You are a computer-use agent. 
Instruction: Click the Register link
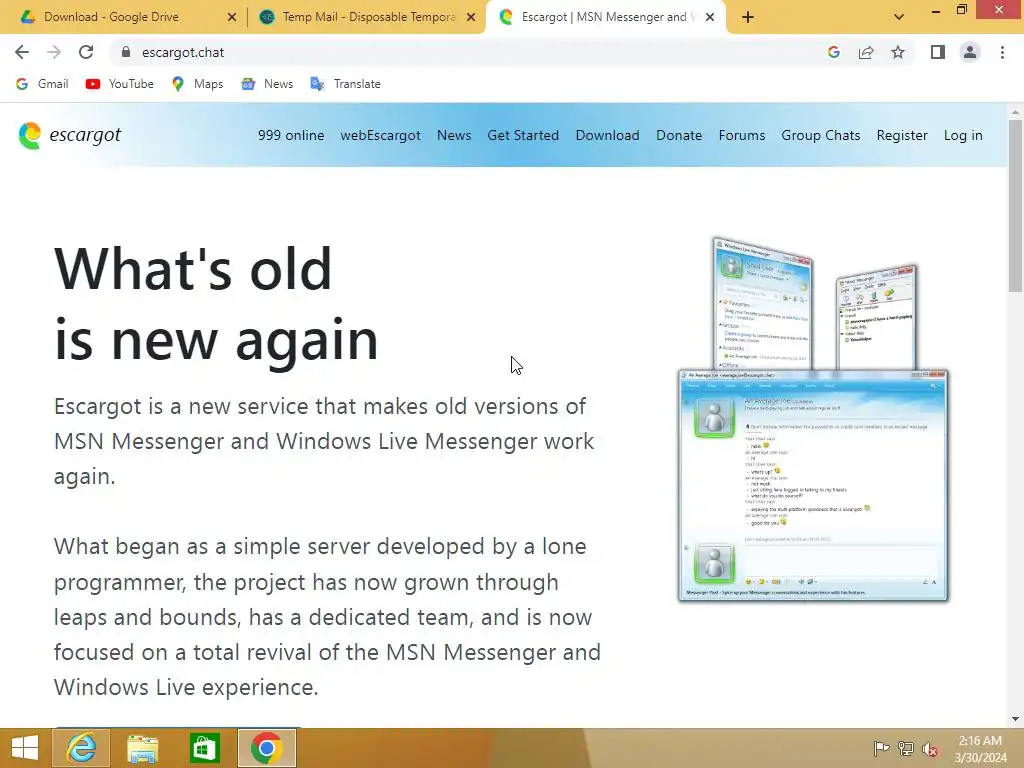[902, 135]
